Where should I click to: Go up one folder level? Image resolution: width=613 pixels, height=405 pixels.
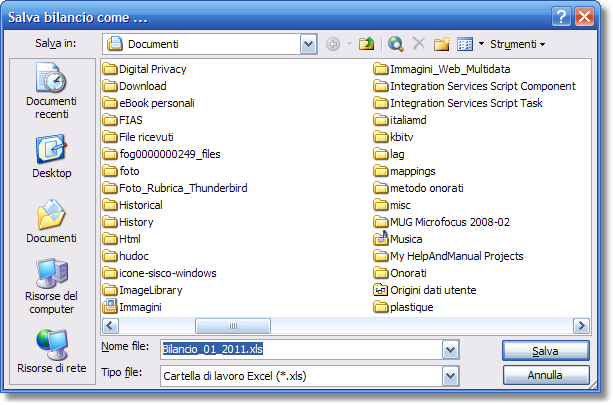(366, 44)
